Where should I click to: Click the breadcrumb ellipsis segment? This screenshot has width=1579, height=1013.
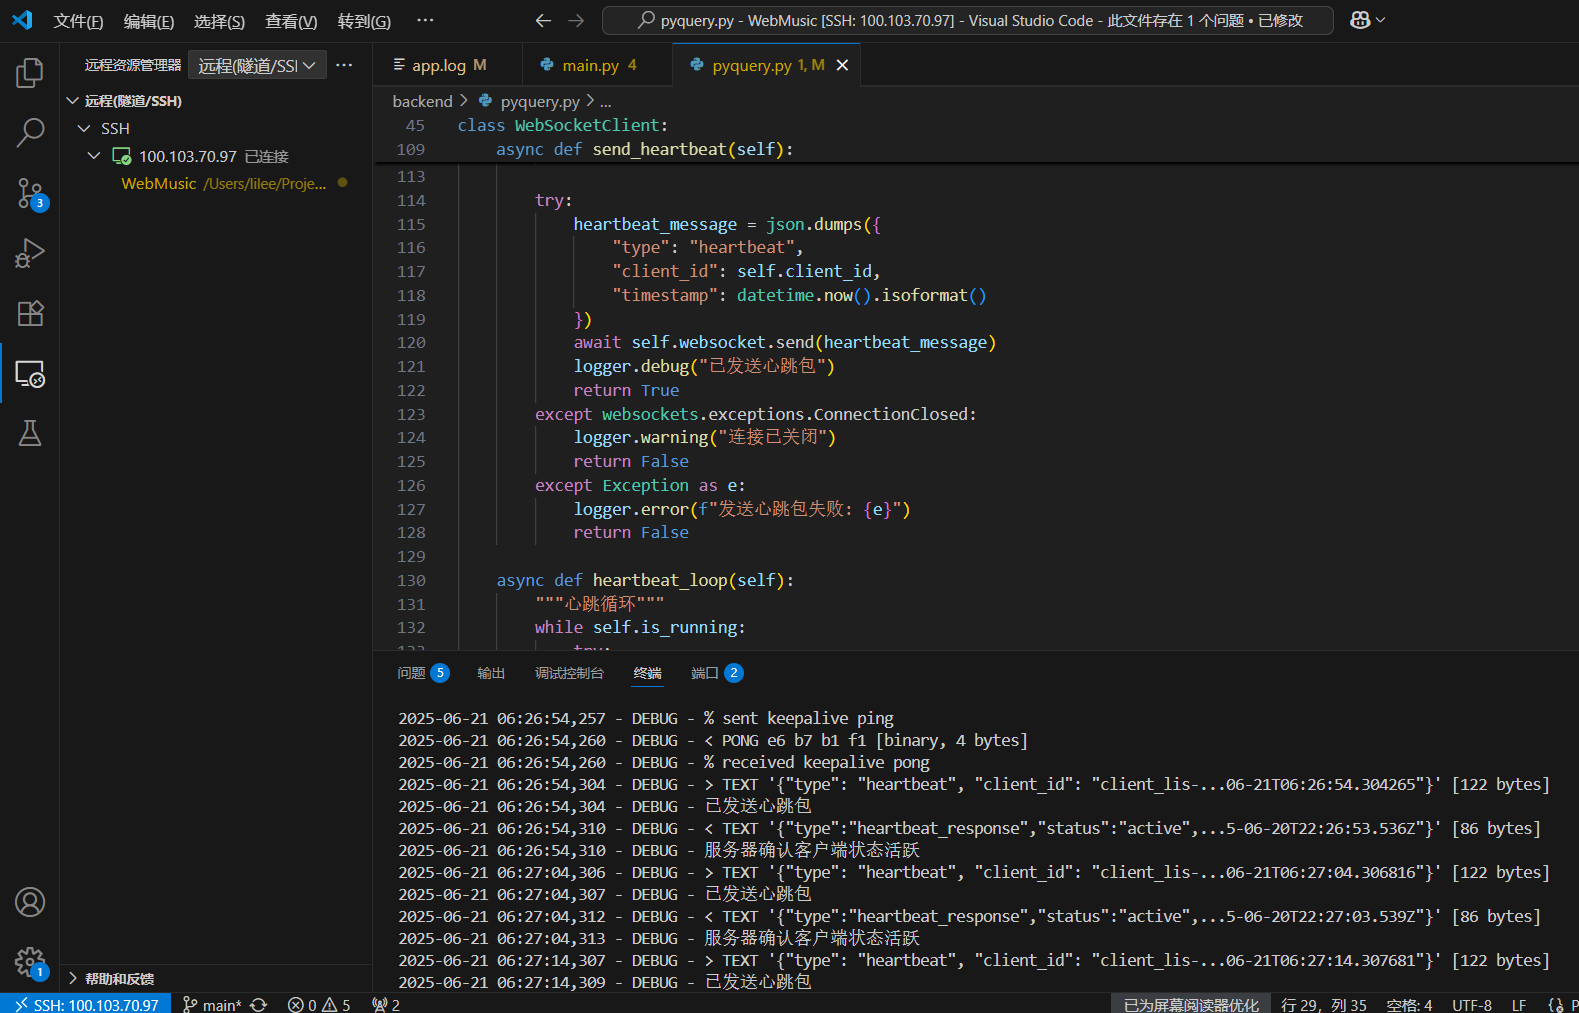point(605,101)
